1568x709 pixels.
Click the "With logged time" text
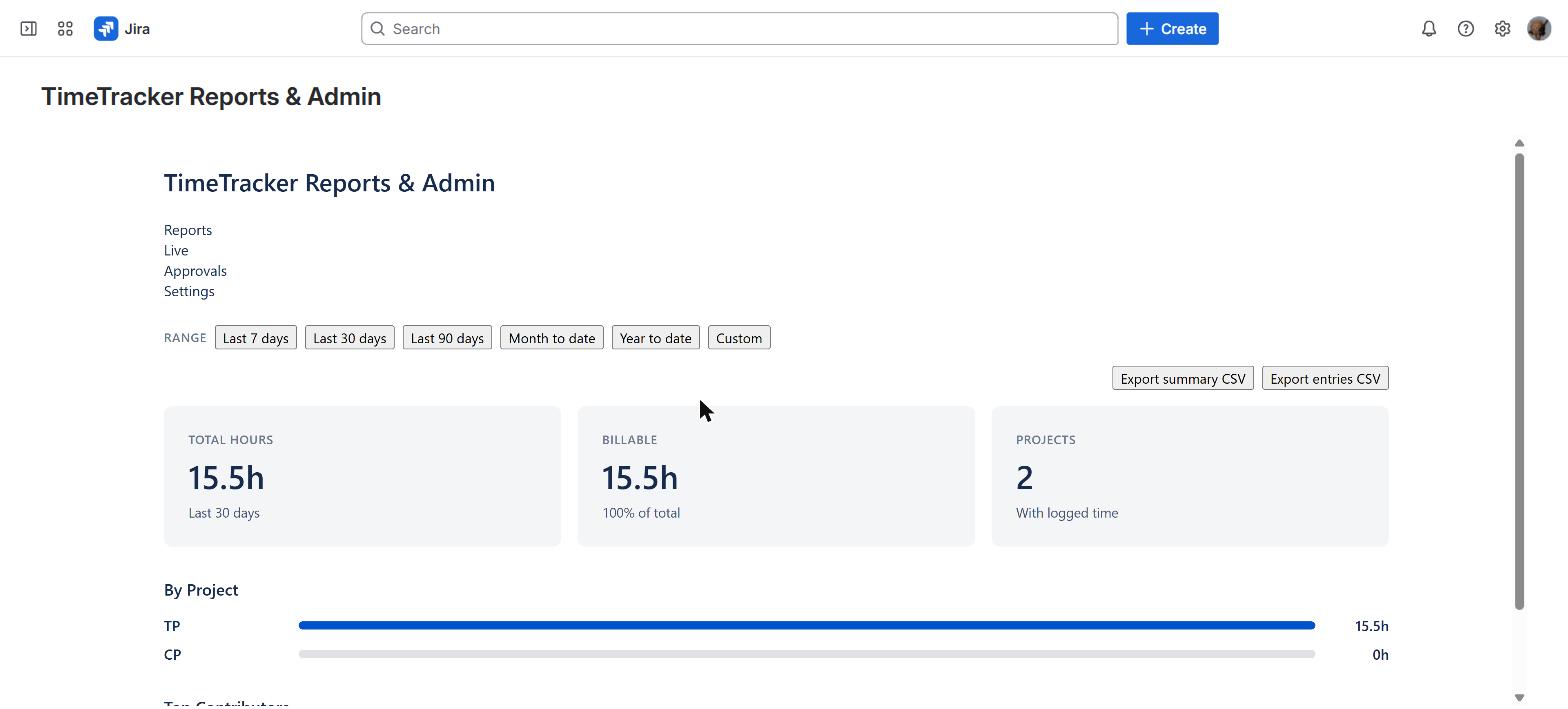pyautogui.click(x=1067, y=513)
